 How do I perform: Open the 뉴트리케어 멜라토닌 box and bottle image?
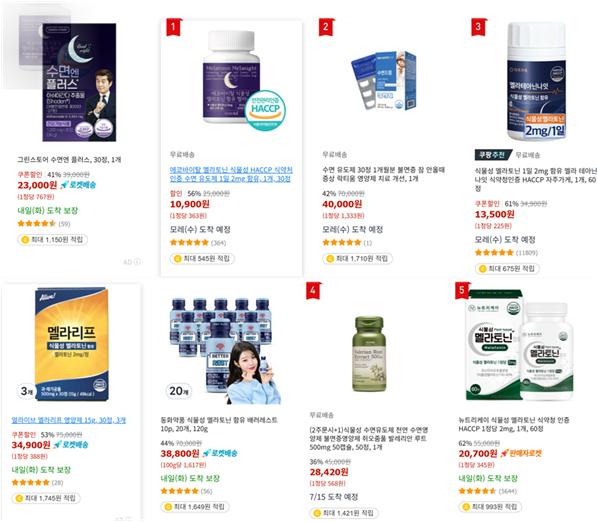coord(520,345)
